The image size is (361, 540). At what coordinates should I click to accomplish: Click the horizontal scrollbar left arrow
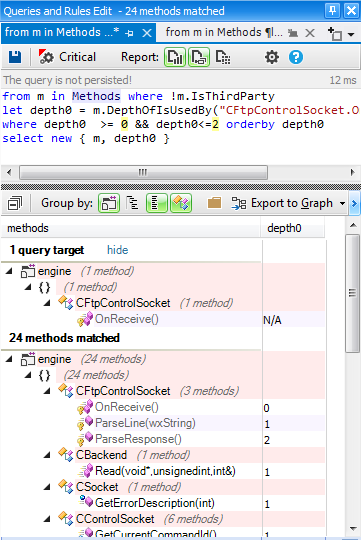[x=9, y=172]
